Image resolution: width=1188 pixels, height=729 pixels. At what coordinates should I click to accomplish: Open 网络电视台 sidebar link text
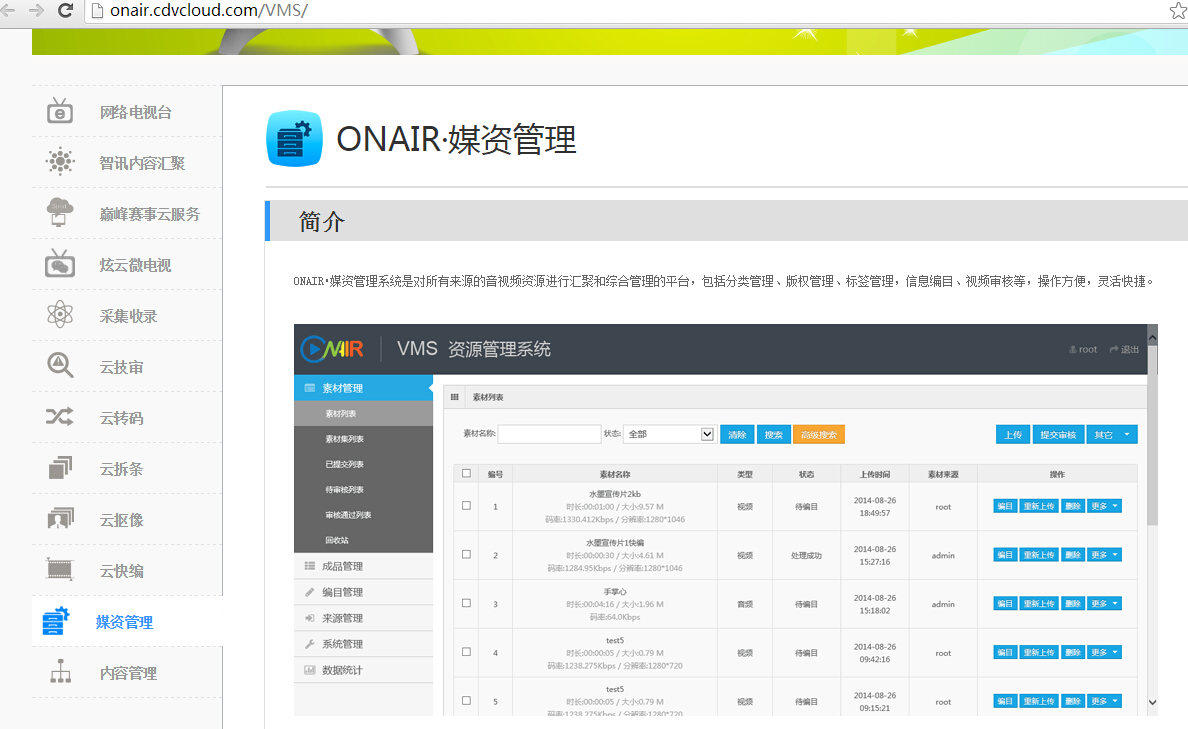coord(136,112)
